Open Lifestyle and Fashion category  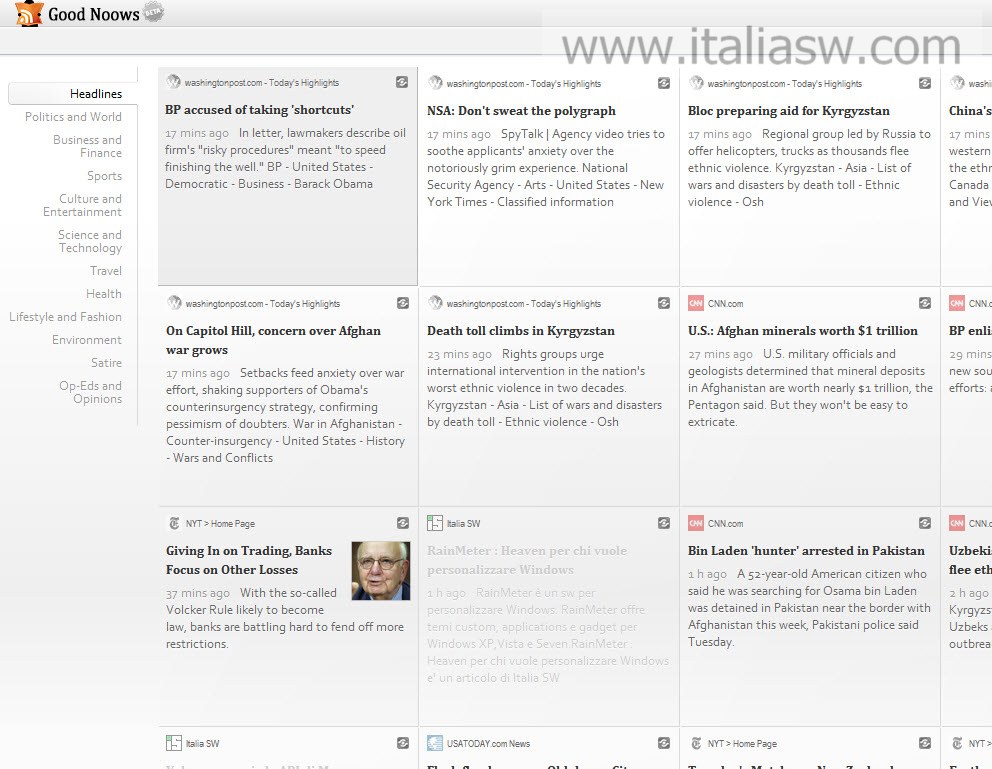(x=65, y=317)
